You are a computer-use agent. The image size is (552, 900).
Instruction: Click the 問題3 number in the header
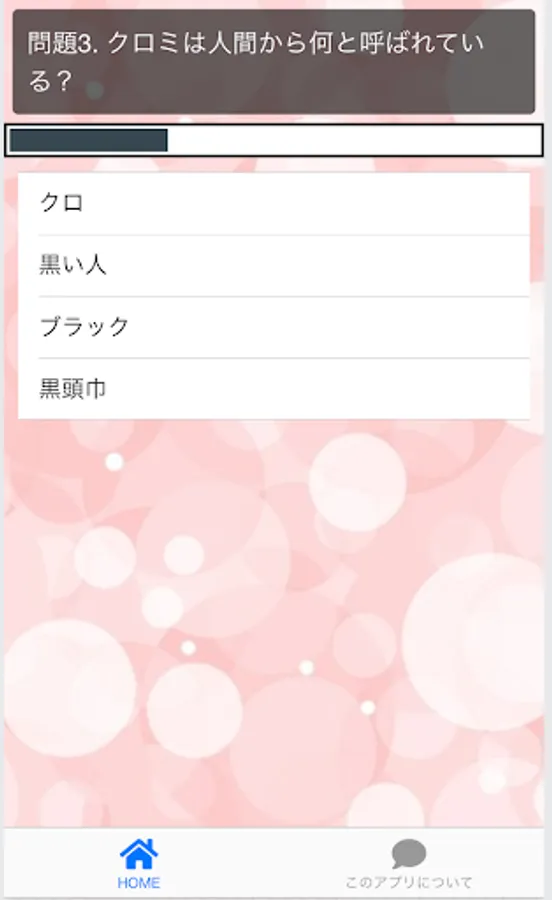tap(63, 44)
